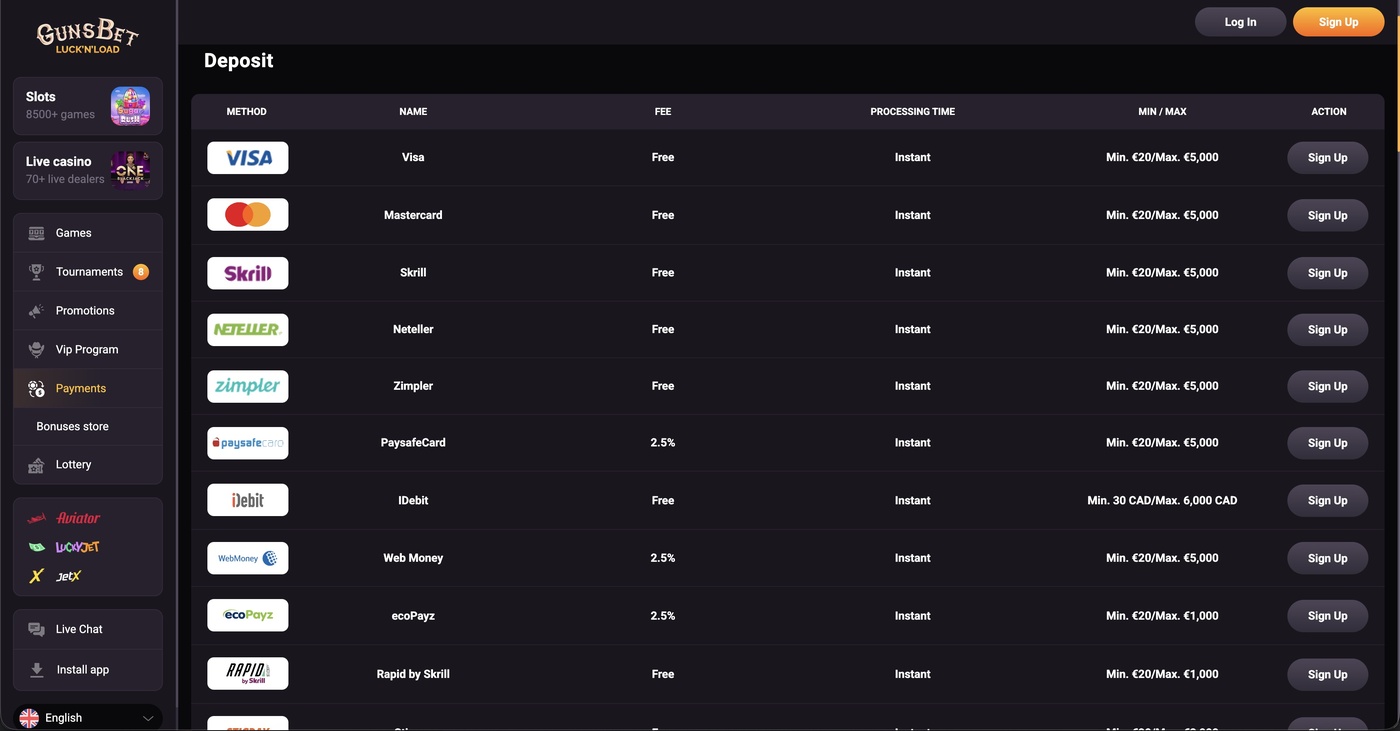Click the Zimpler name cell
The height and width of the screenshot is (731, 1400).
tap(413, 386)
